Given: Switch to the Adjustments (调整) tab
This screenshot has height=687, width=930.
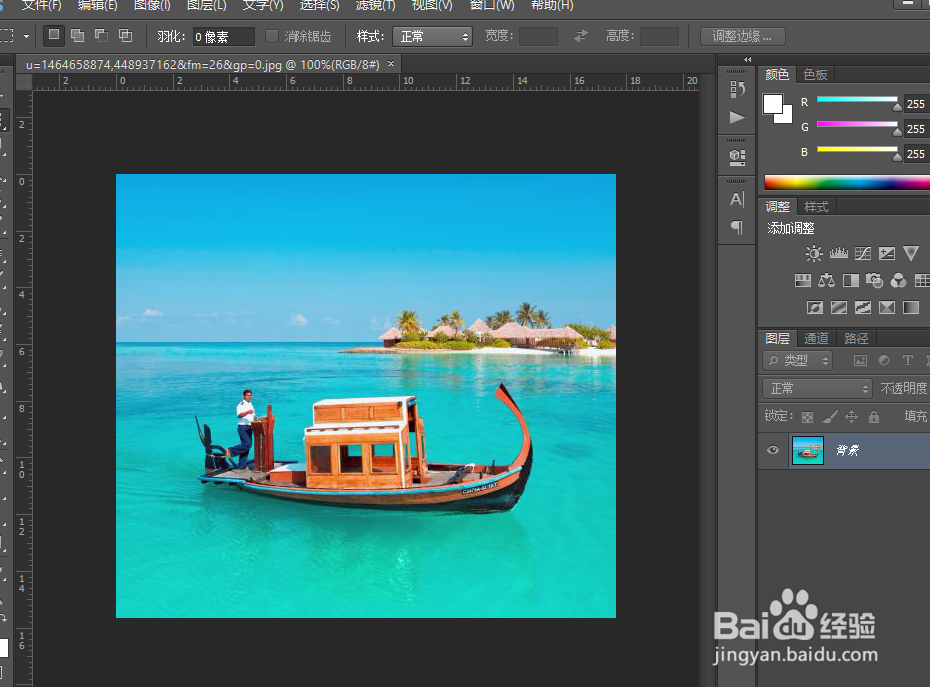Looking at the screenshot, I should (778, 206).
